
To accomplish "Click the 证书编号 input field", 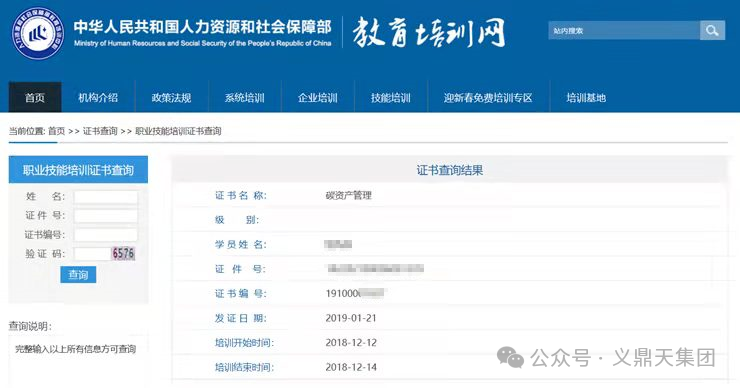I will 106,235.
